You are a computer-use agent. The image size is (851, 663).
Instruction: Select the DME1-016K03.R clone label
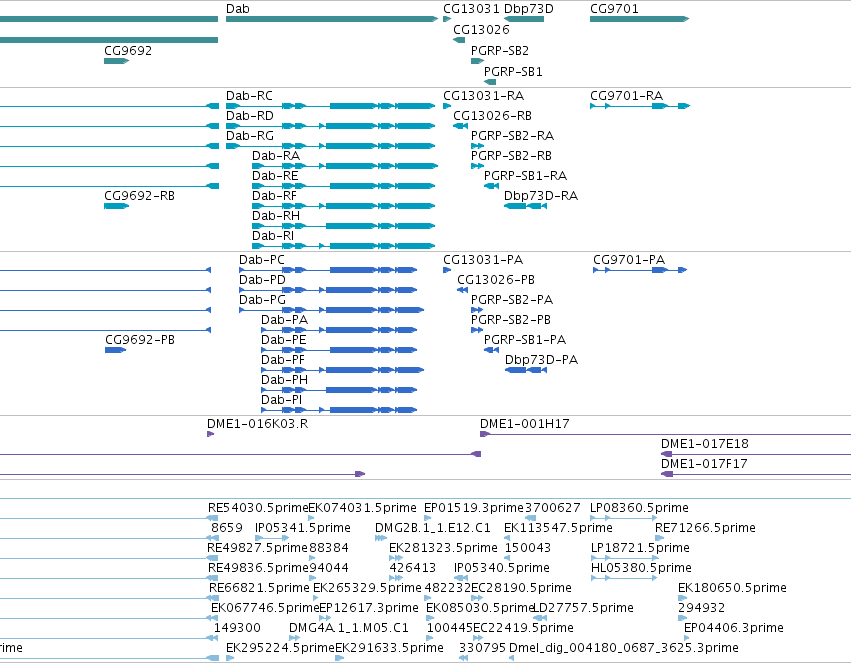point(257,424)
